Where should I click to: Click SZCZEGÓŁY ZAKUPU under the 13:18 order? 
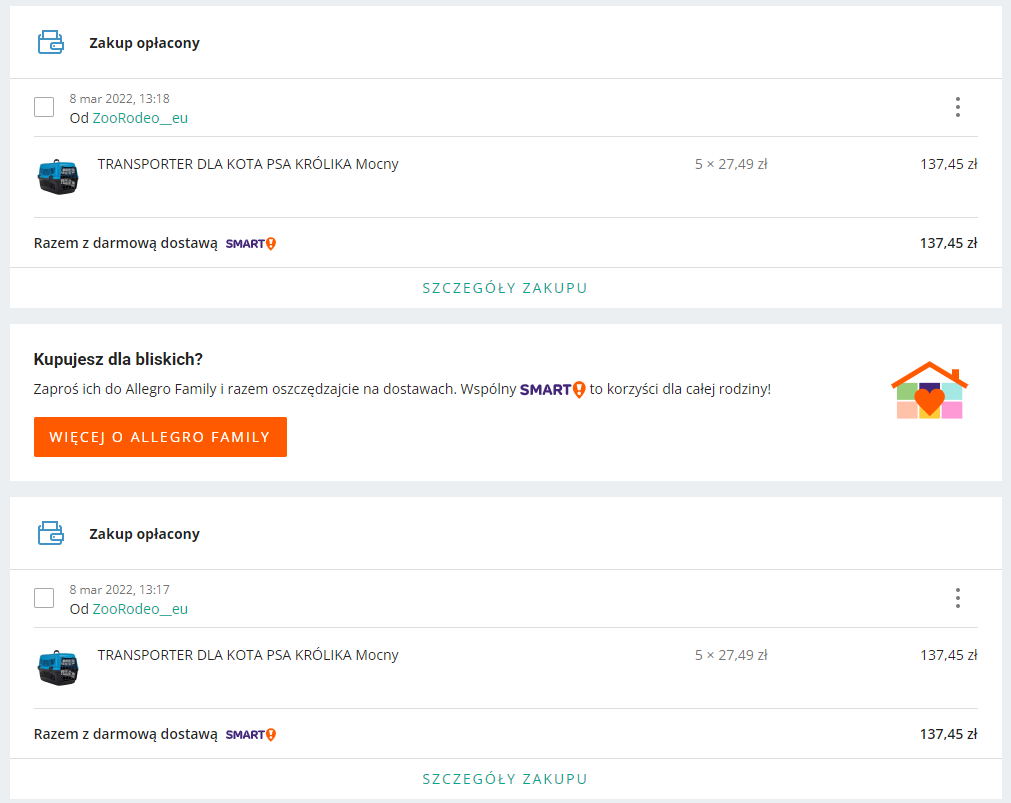[x=505, y=288]
